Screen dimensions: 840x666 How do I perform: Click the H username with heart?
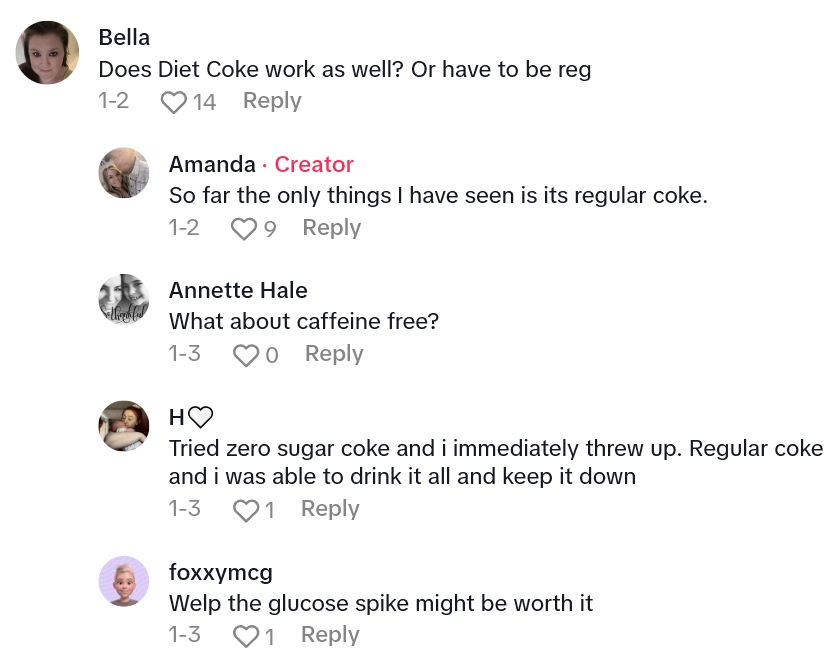[191, 418]
